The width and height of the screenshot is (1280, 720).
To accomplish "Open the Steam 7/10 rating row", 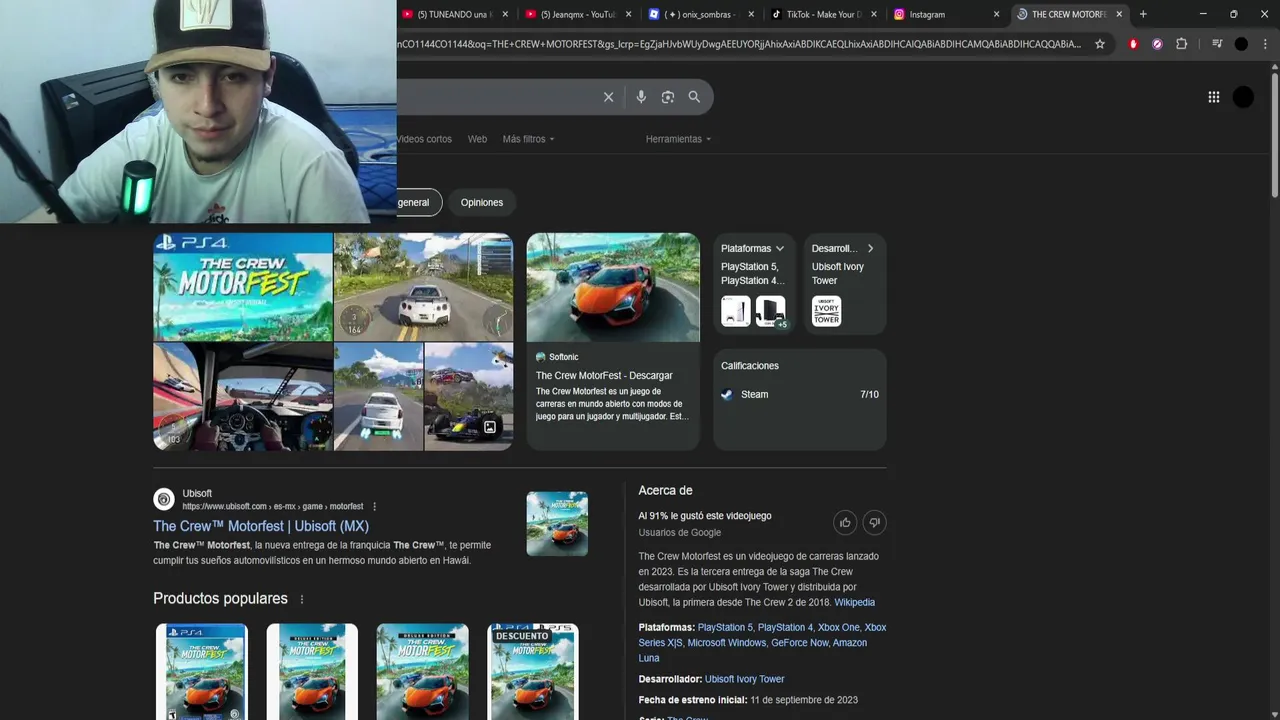I will (x=800, y=395).
